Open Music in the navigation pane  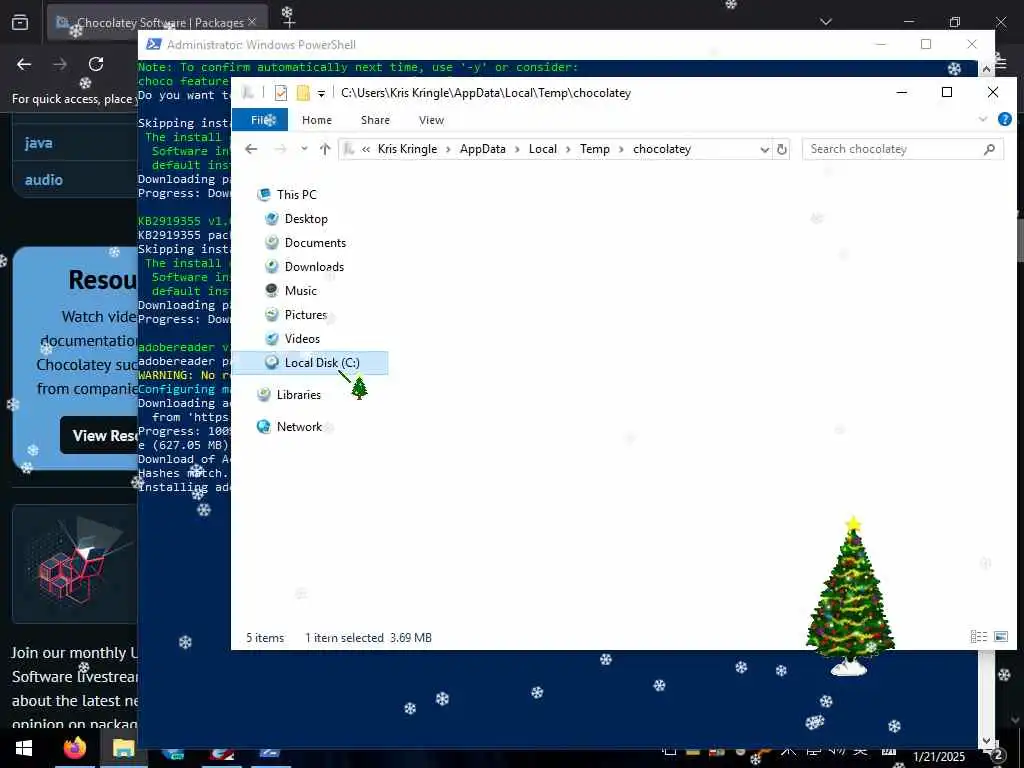(300, 291)
